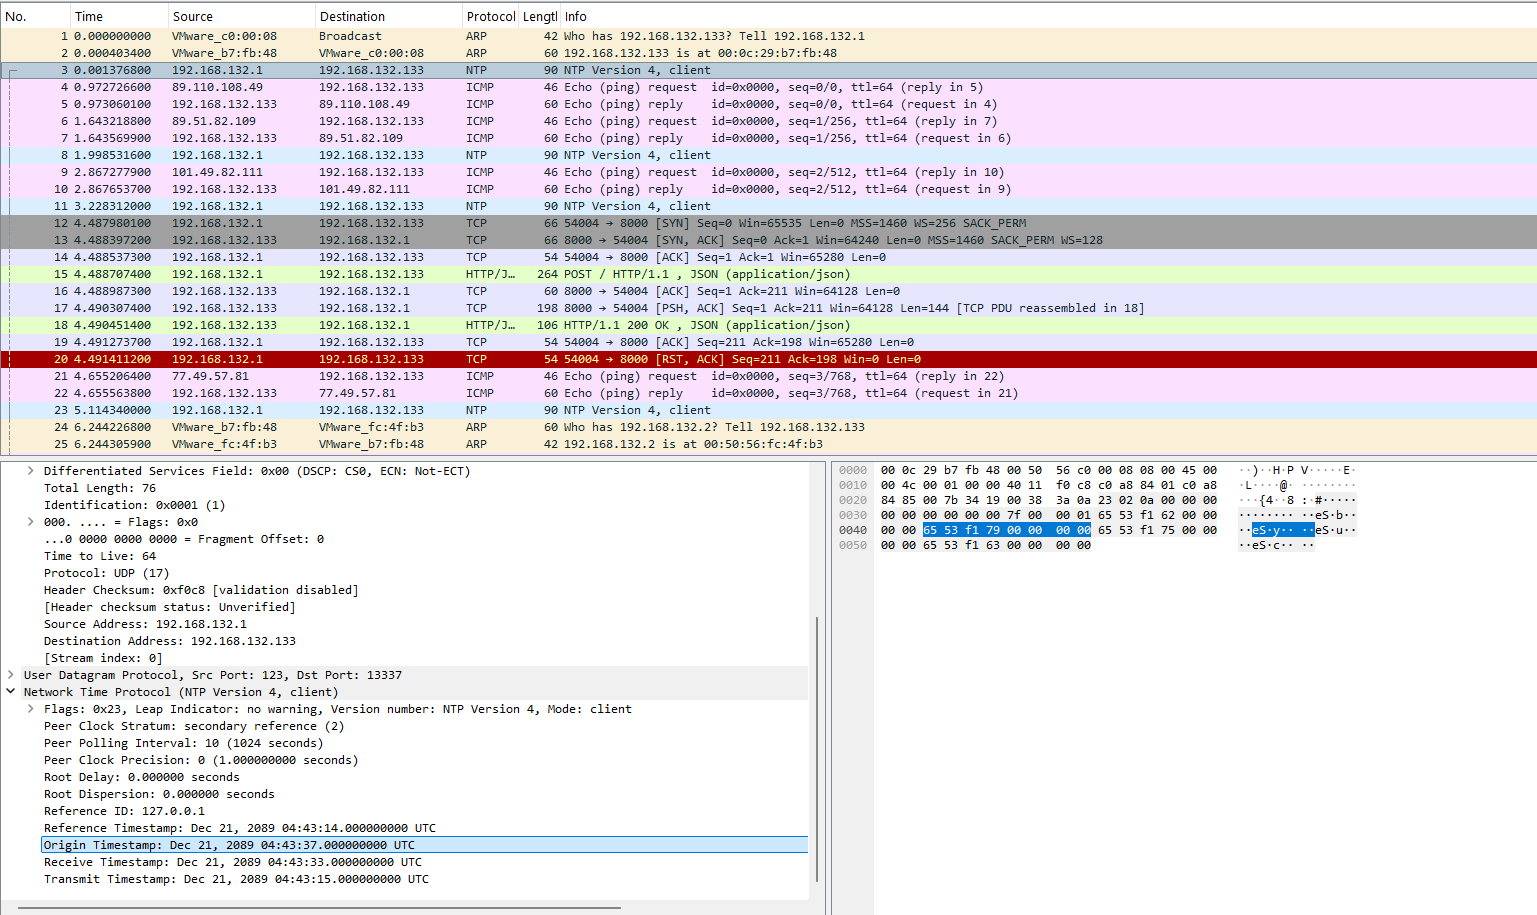Select packet 10 Echo reply to 101.49.82.111
Screen dimensions: 1537x915
click(x=768, y=189)
